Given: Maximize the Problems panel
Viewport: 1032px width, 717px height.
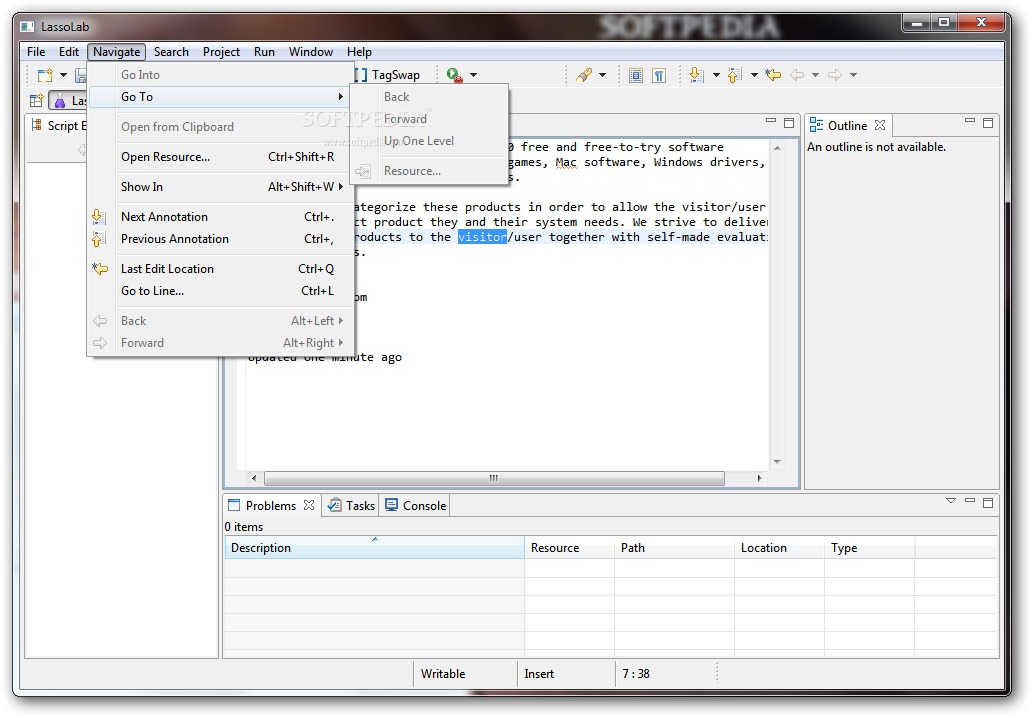Looking at the screenshot, I should pos(988,503).
